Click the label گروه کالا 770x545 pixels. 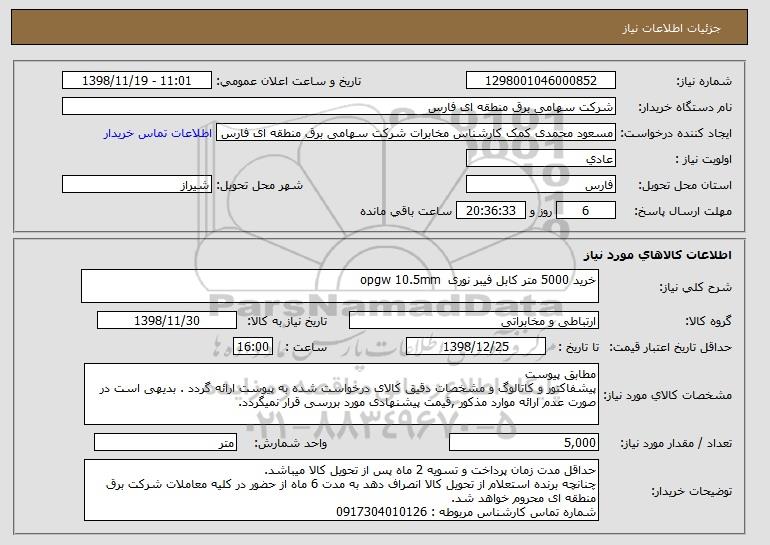pos(709,321)
